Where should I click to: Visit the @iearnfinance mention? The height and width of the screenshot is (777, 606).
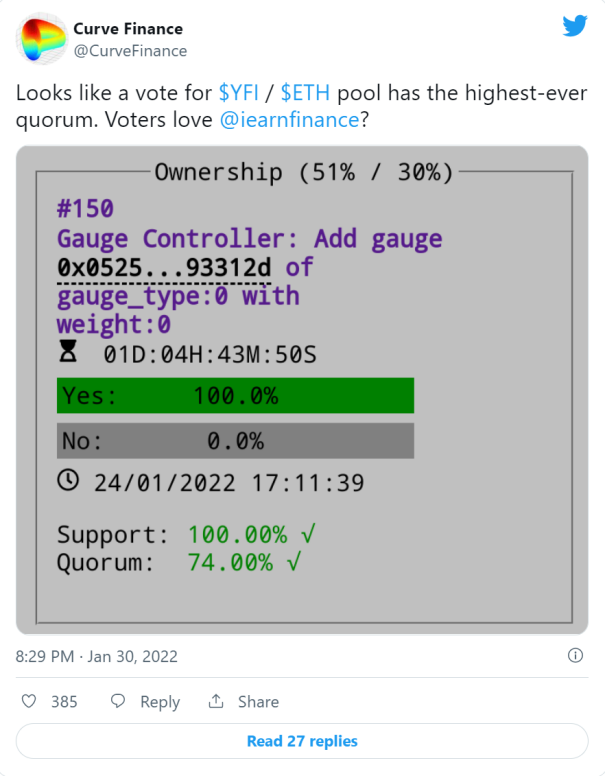(x=289, y=120)
